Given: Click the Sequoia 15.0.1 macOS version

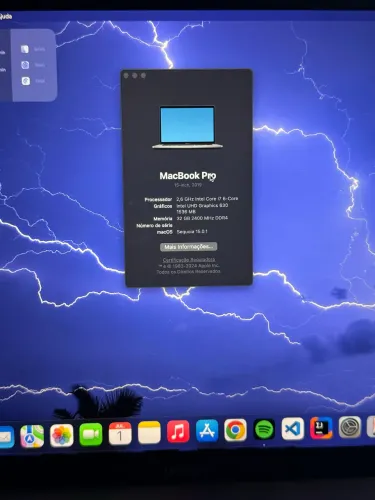Looking at the screenshot, I should [x=192, y=231].
